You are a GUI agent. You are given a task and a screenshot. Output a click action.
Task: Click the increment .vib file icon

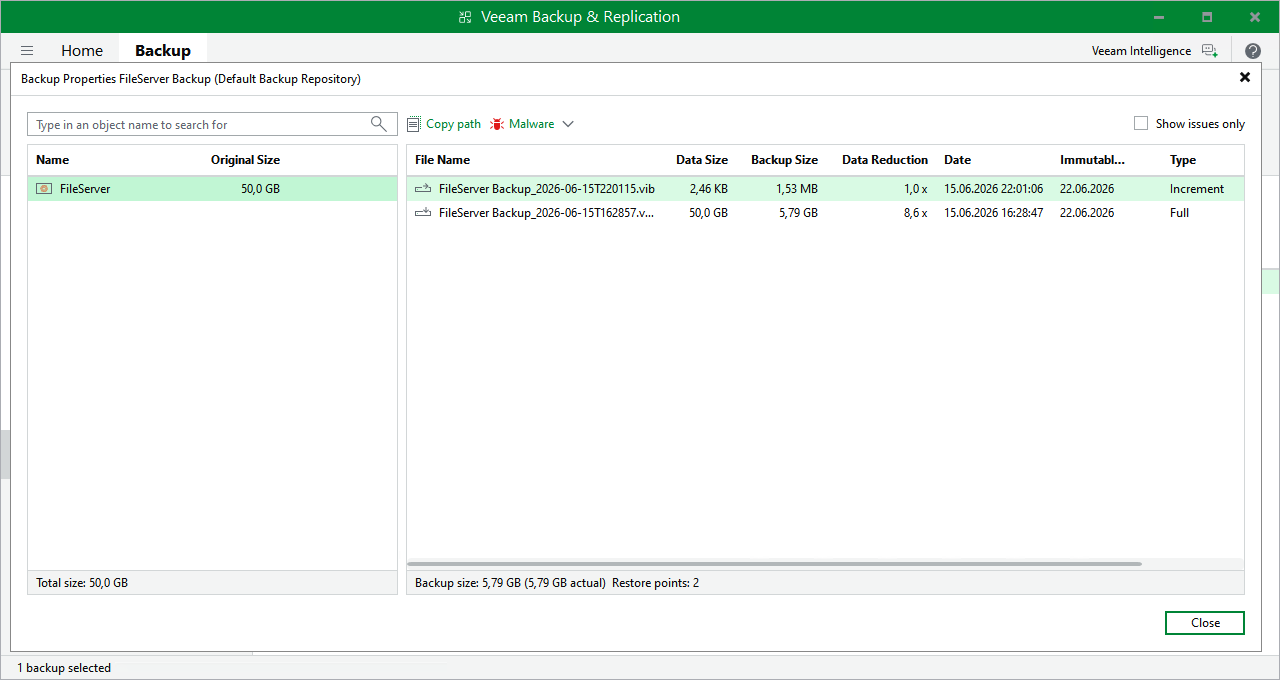click(x=423, y=188)
